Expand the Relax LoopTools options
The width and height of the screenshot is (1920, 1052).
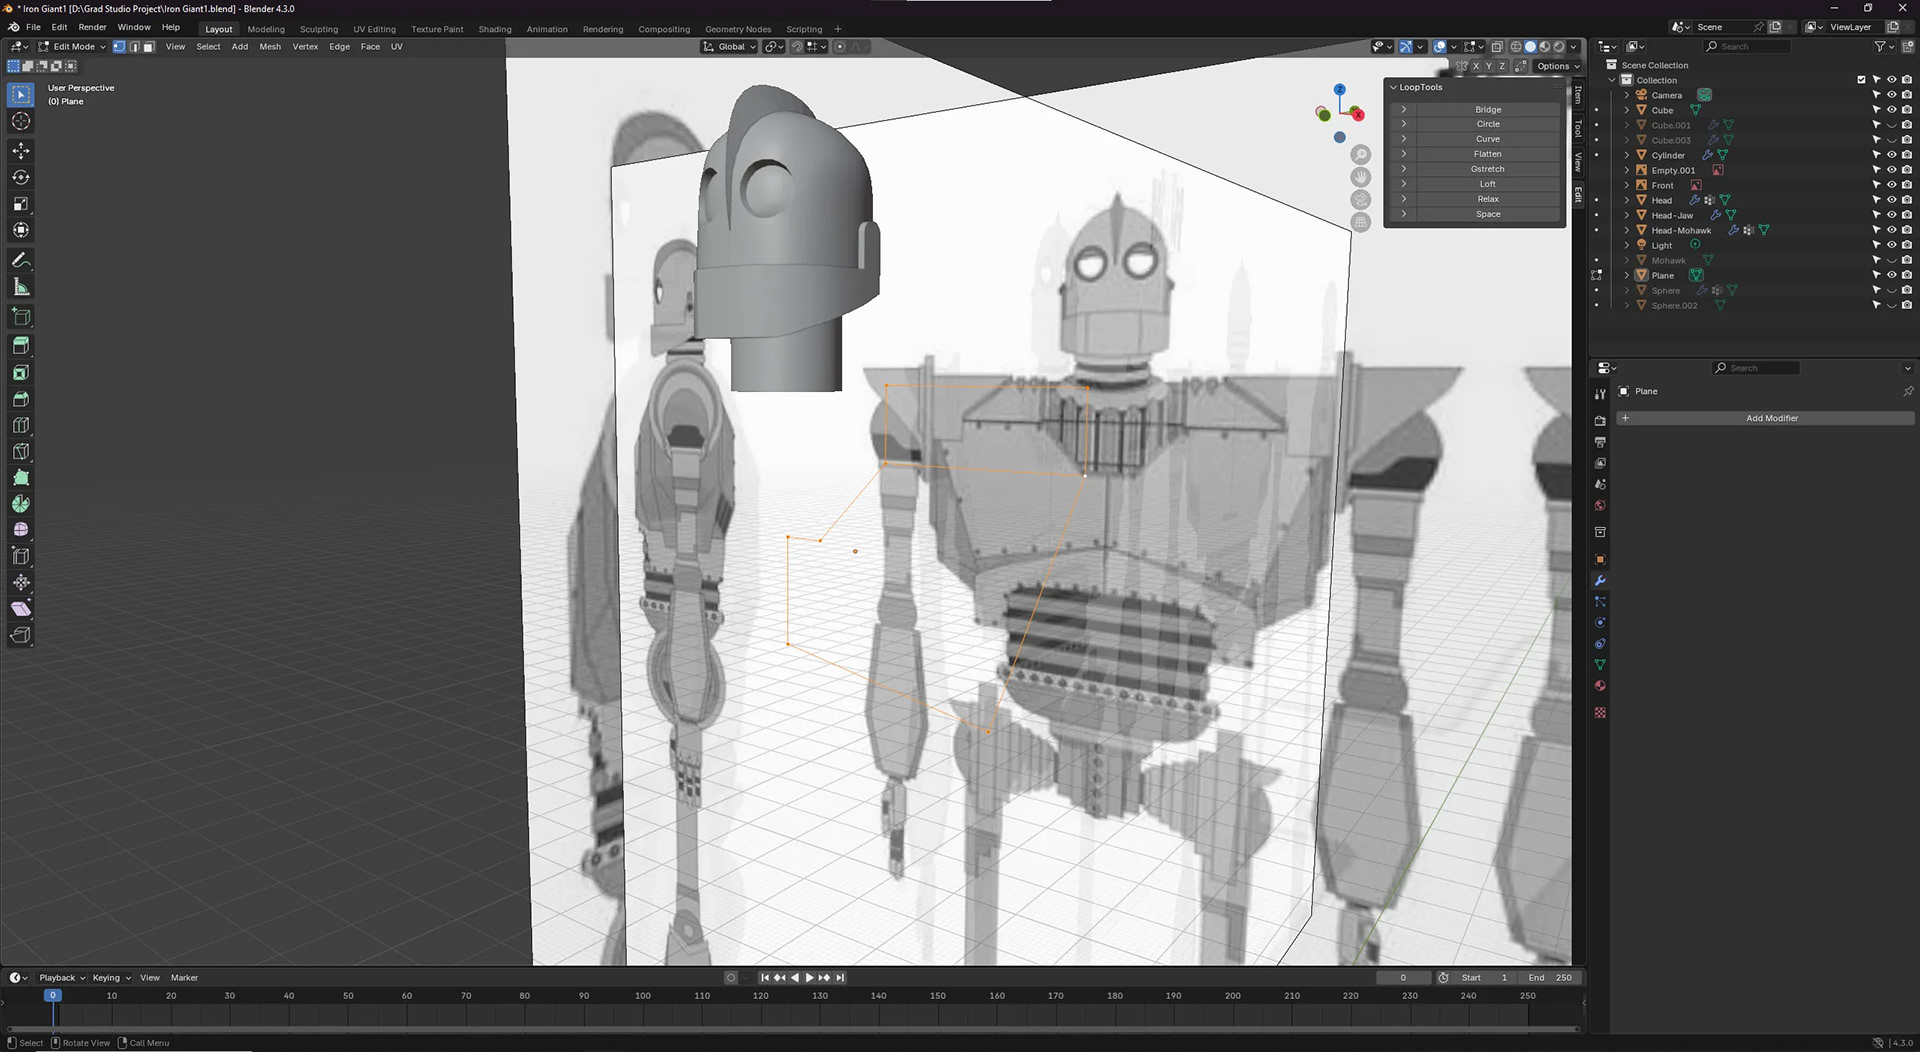pyautogui.click(x=1404, y=199)
